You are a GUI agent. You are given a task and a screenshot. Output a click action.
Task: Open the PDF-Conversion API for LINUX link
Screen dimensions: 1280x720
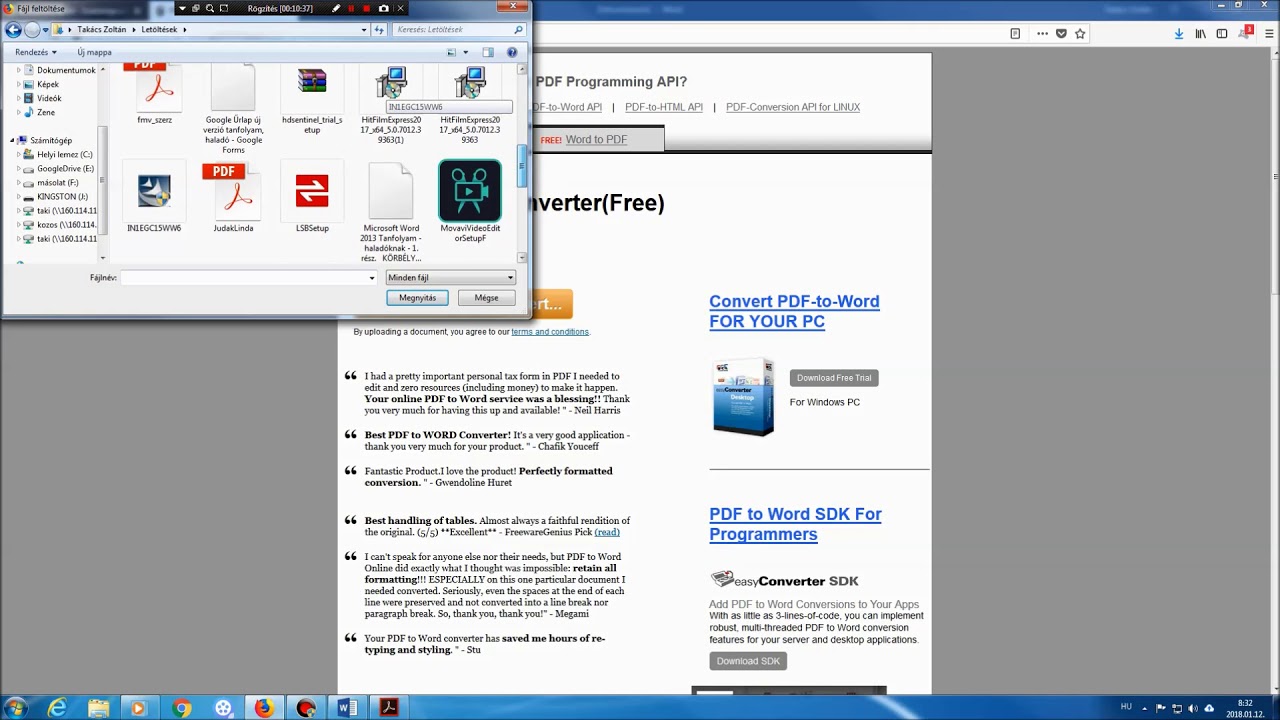(793, 107)
